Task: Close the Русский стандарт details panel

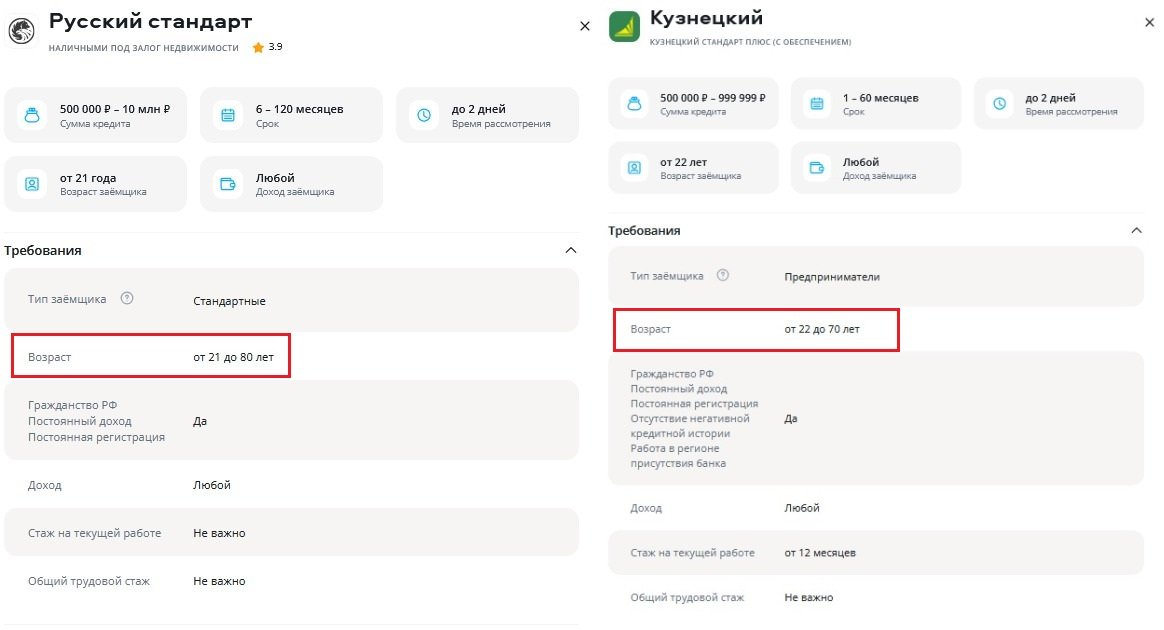Action: tap(585, 26)
